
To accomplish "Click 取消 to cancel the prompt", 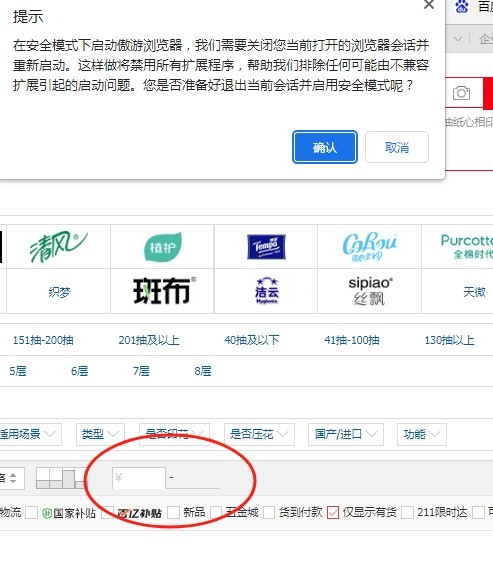I will (x=397, y=147).
